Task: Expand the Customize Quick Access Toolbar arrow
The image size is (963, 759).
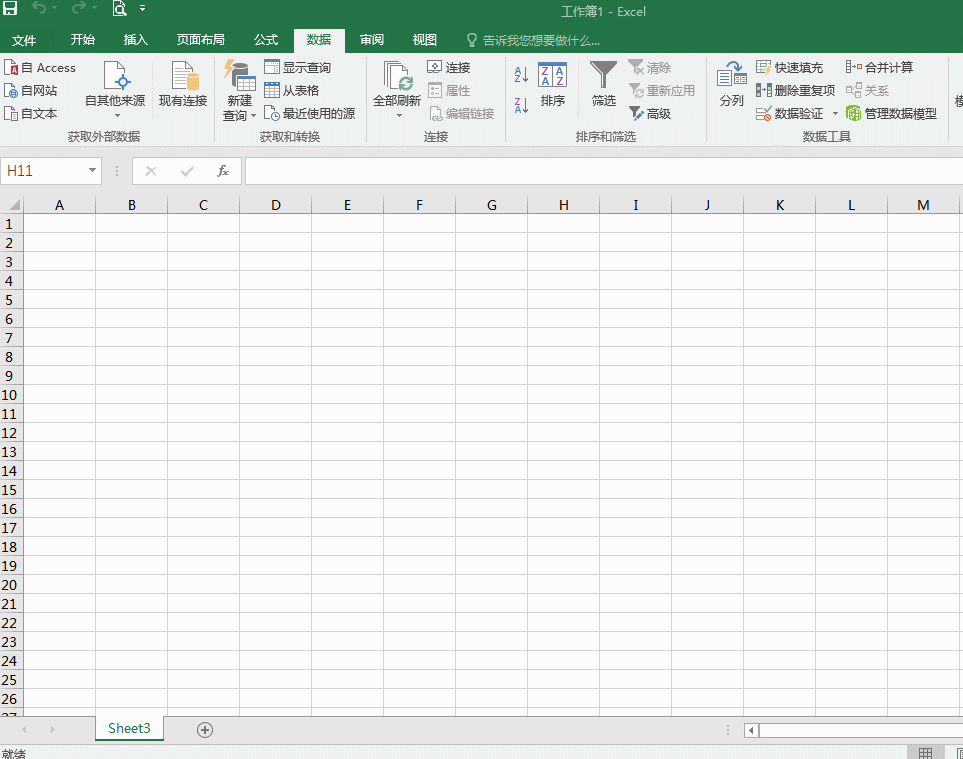Action: pos(142,9)
